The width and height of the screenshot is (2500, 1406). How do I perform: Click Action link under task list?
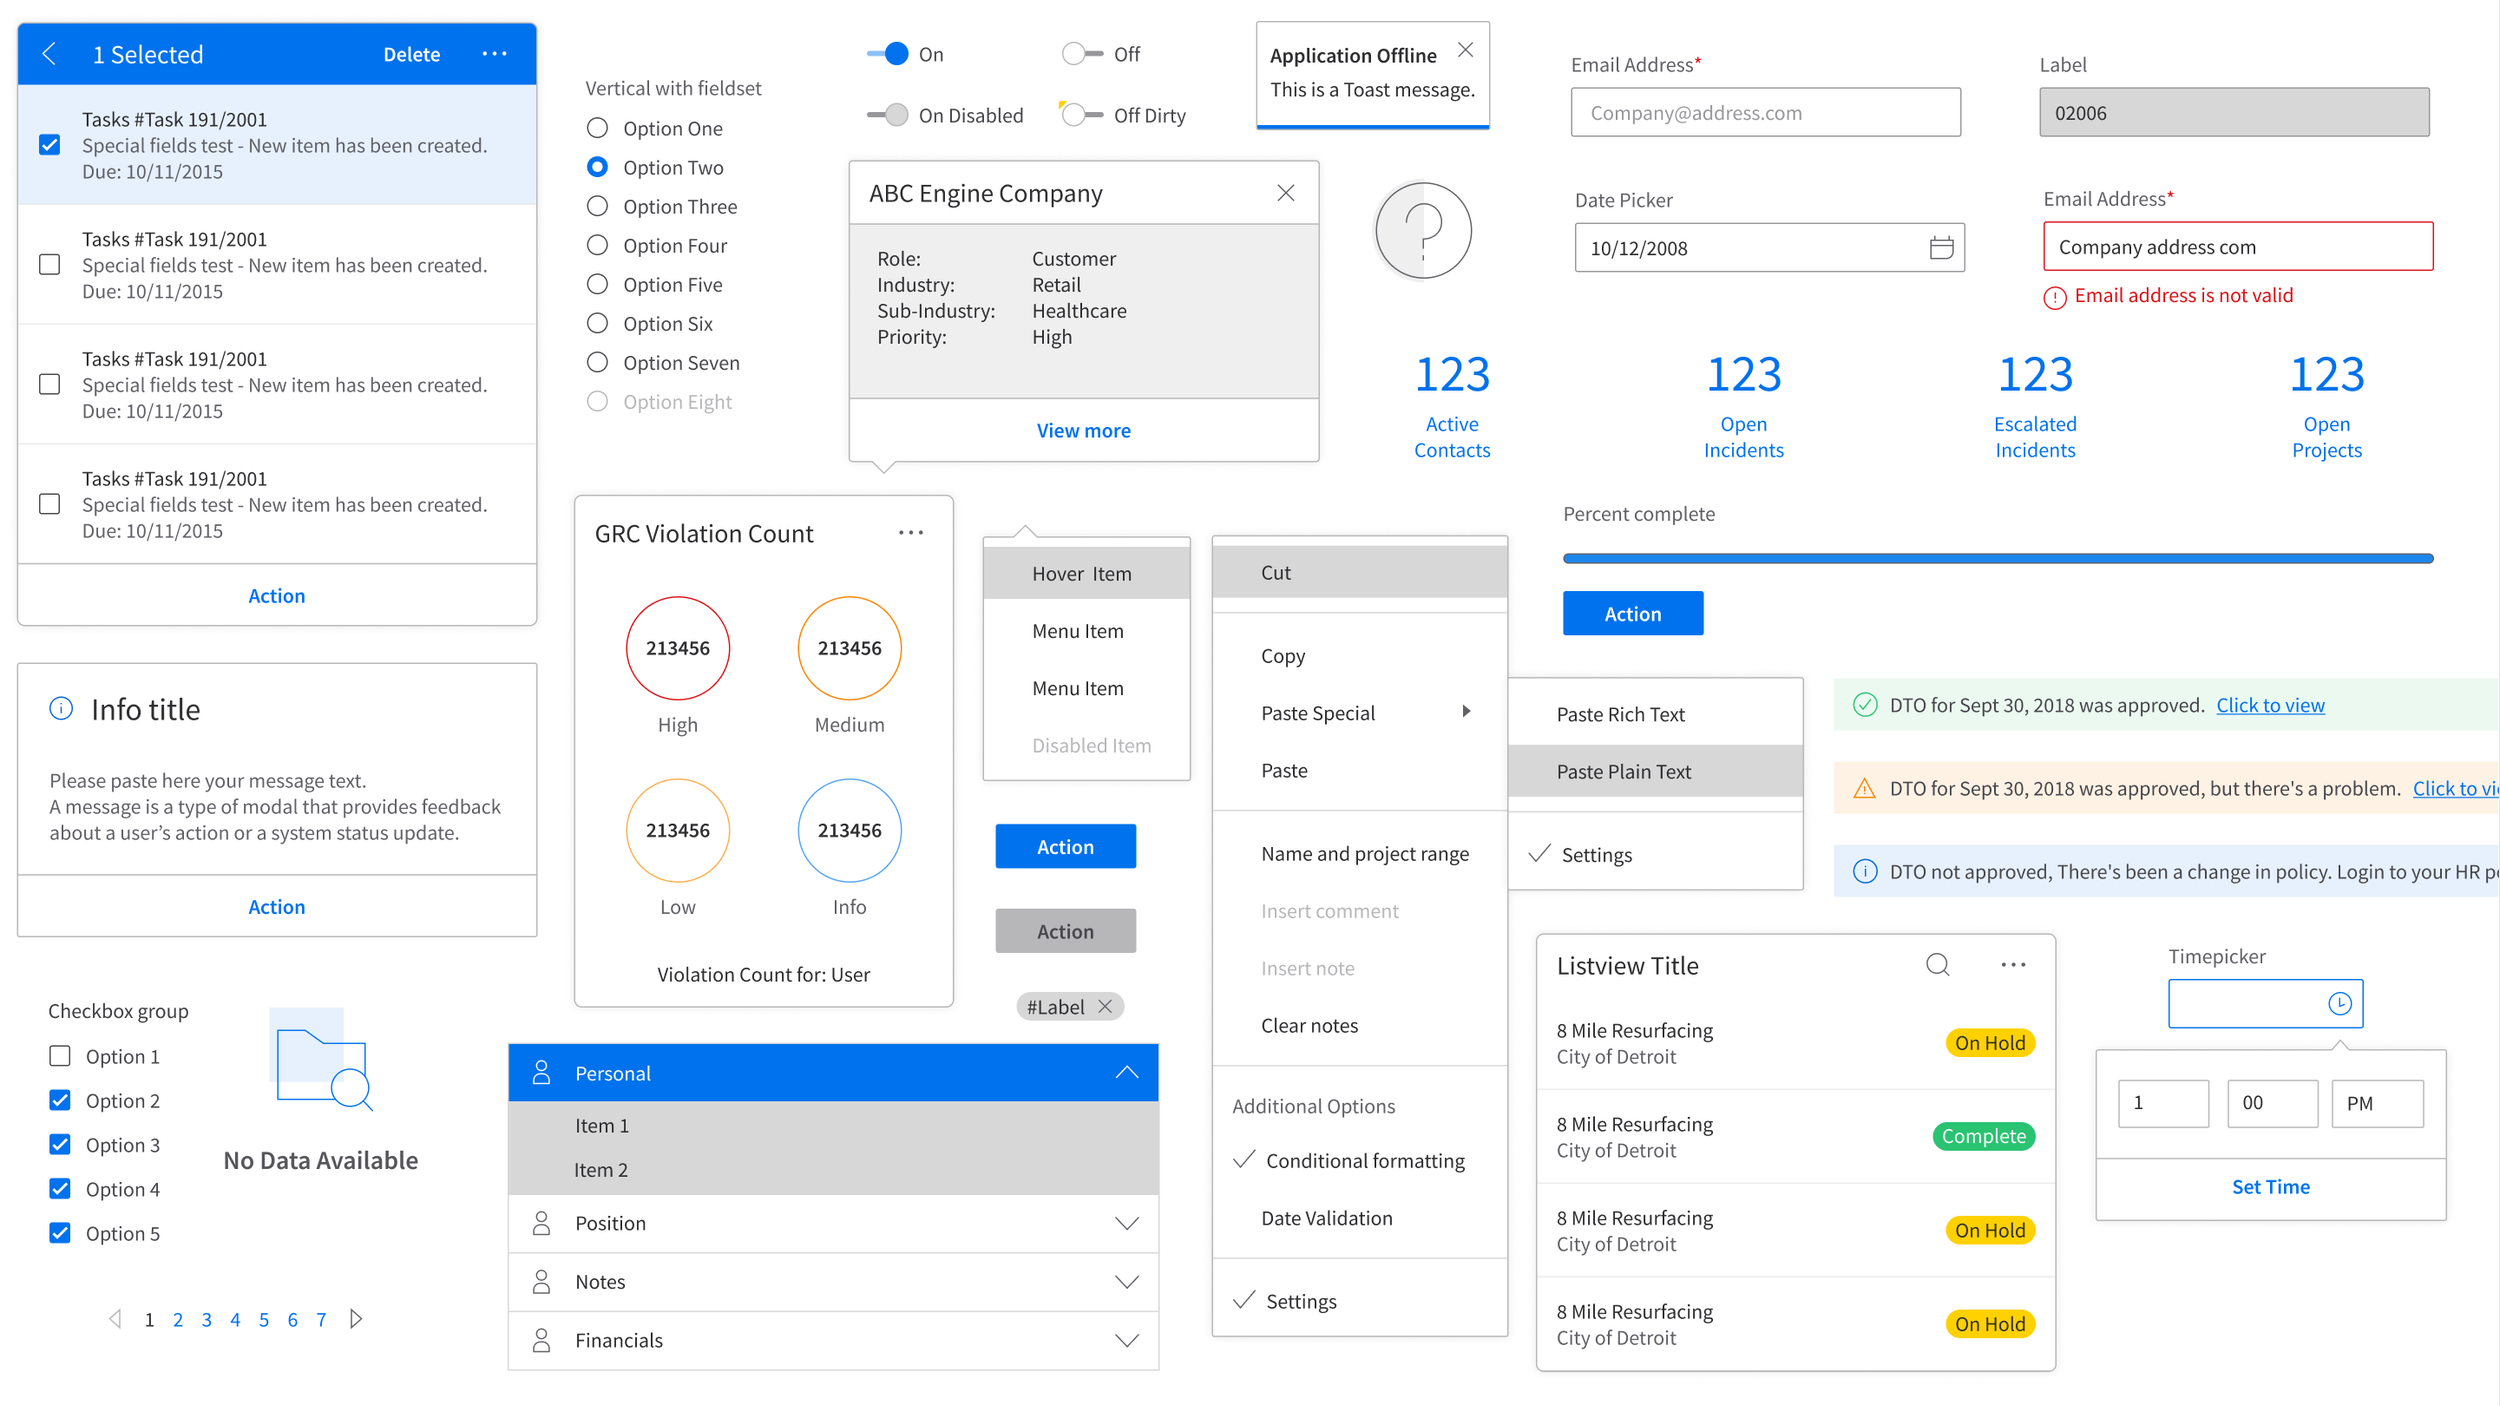click(277, 596)
